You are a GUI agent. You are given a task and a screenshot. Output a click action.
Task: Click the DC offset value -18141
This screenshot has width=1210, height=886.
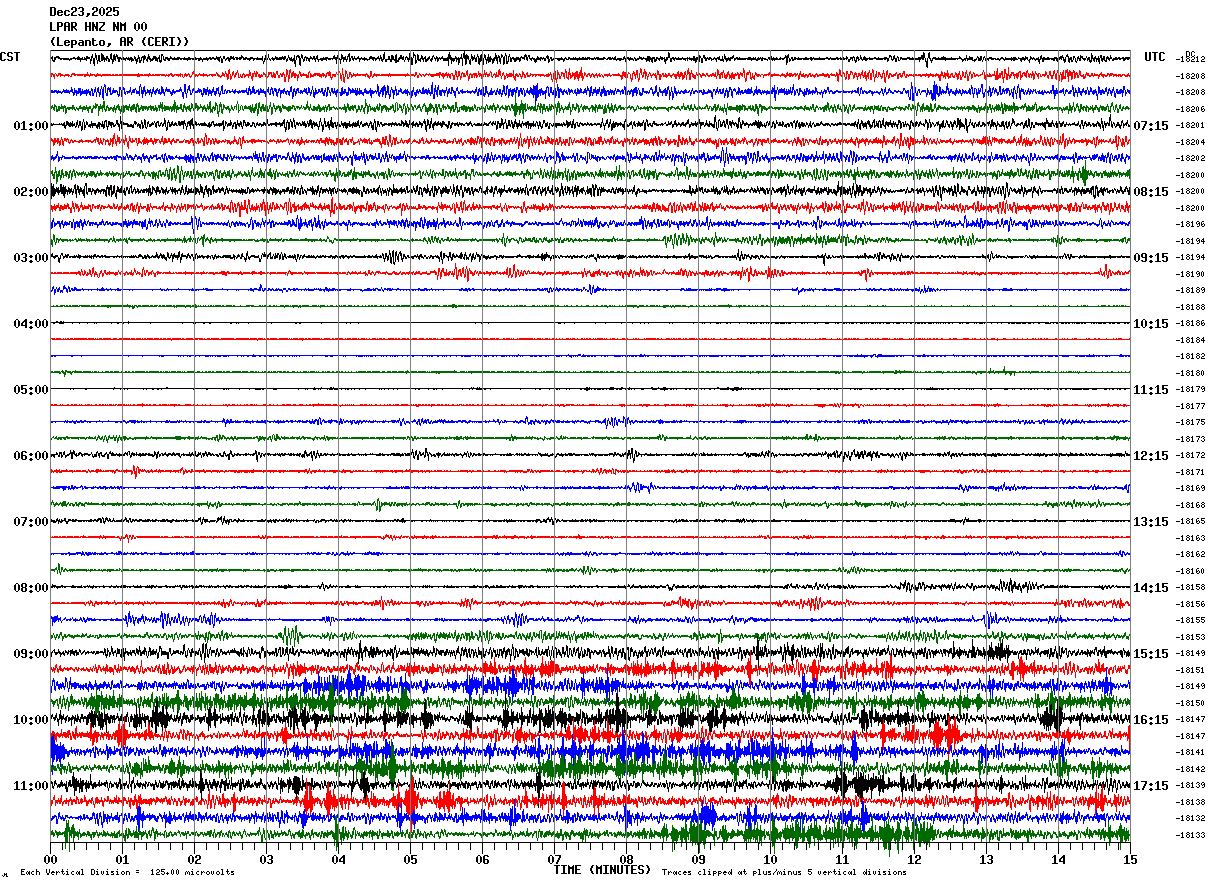[1191, 753]
